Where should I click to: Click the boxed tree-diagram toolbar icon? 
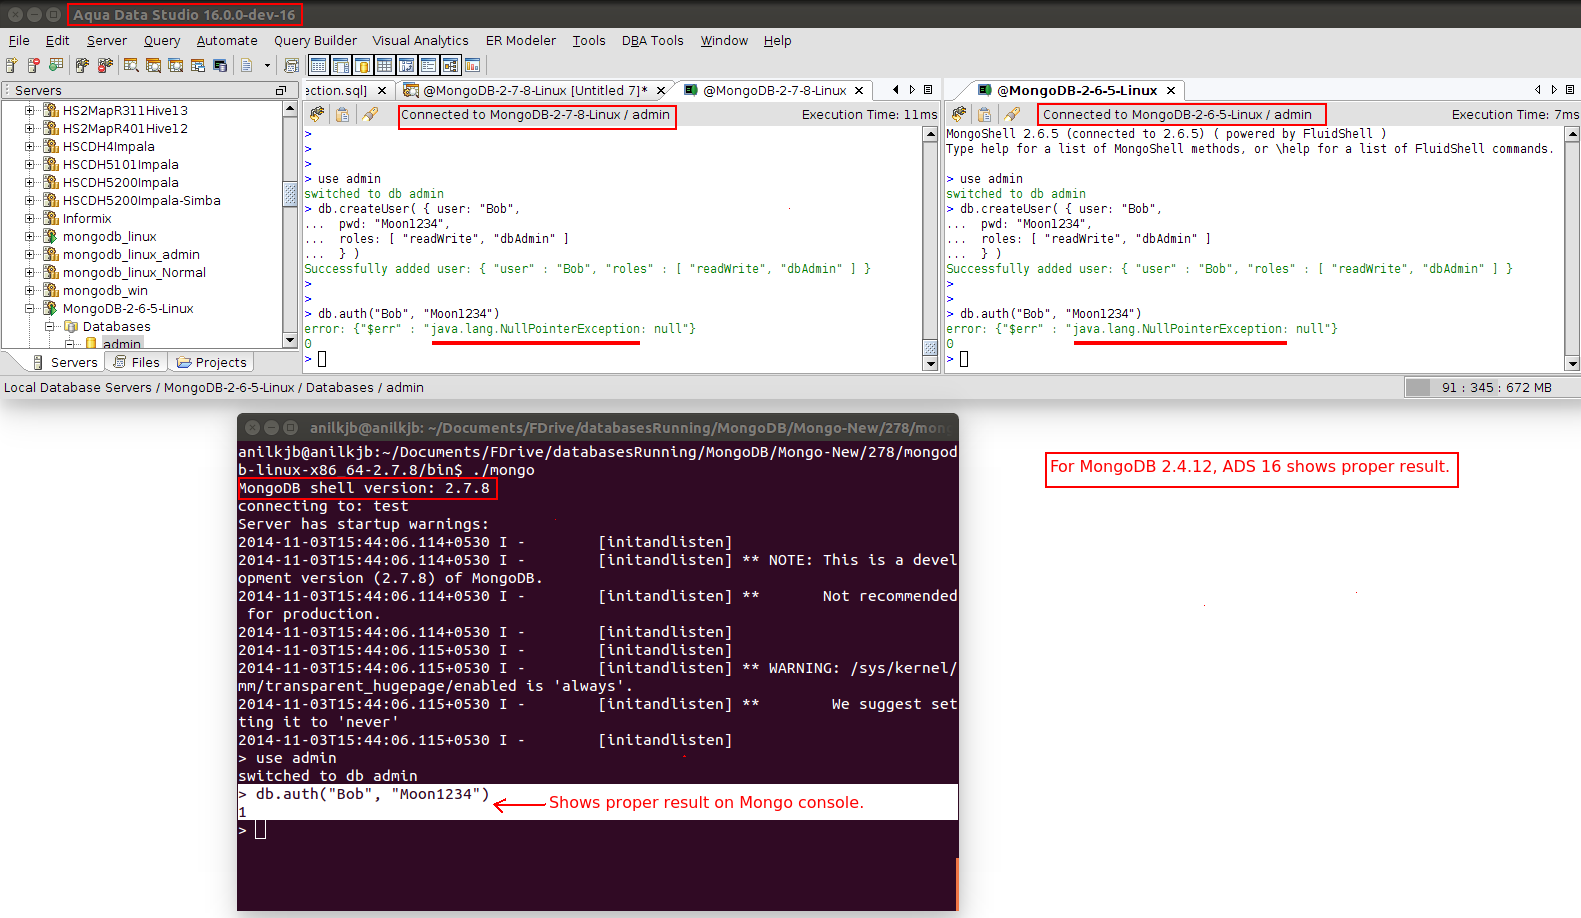pyautogui.click(x=450, y=65)
